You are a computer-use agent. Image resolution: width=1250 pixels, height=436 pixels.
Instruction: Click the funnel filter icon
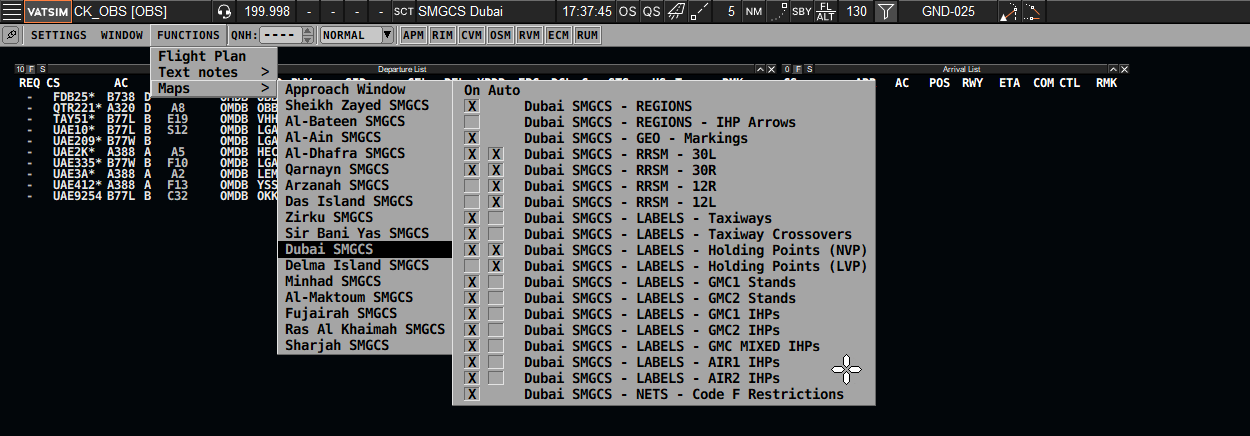(886, 11)
